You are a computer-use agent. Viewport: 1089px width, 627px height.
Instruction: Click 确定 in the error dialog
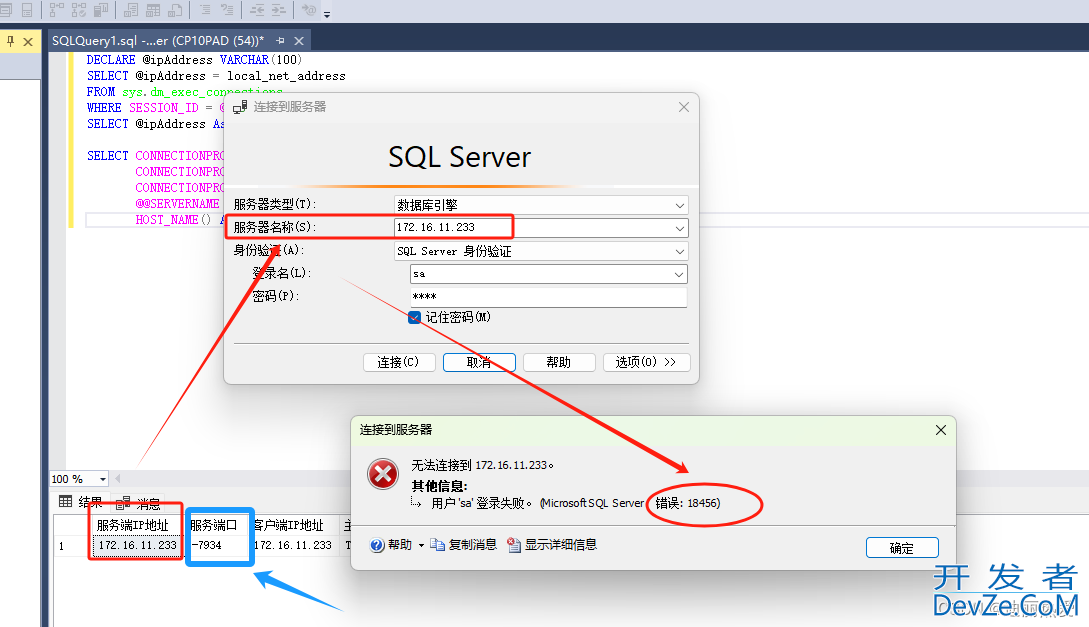click(x=902, y=548)
